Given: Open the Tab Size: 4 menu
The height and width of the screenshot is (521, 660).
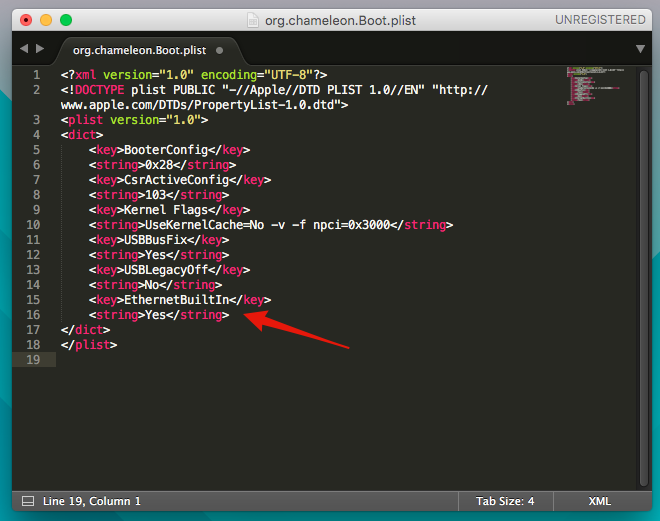Looking at the screenshot, I should (505, 501).
